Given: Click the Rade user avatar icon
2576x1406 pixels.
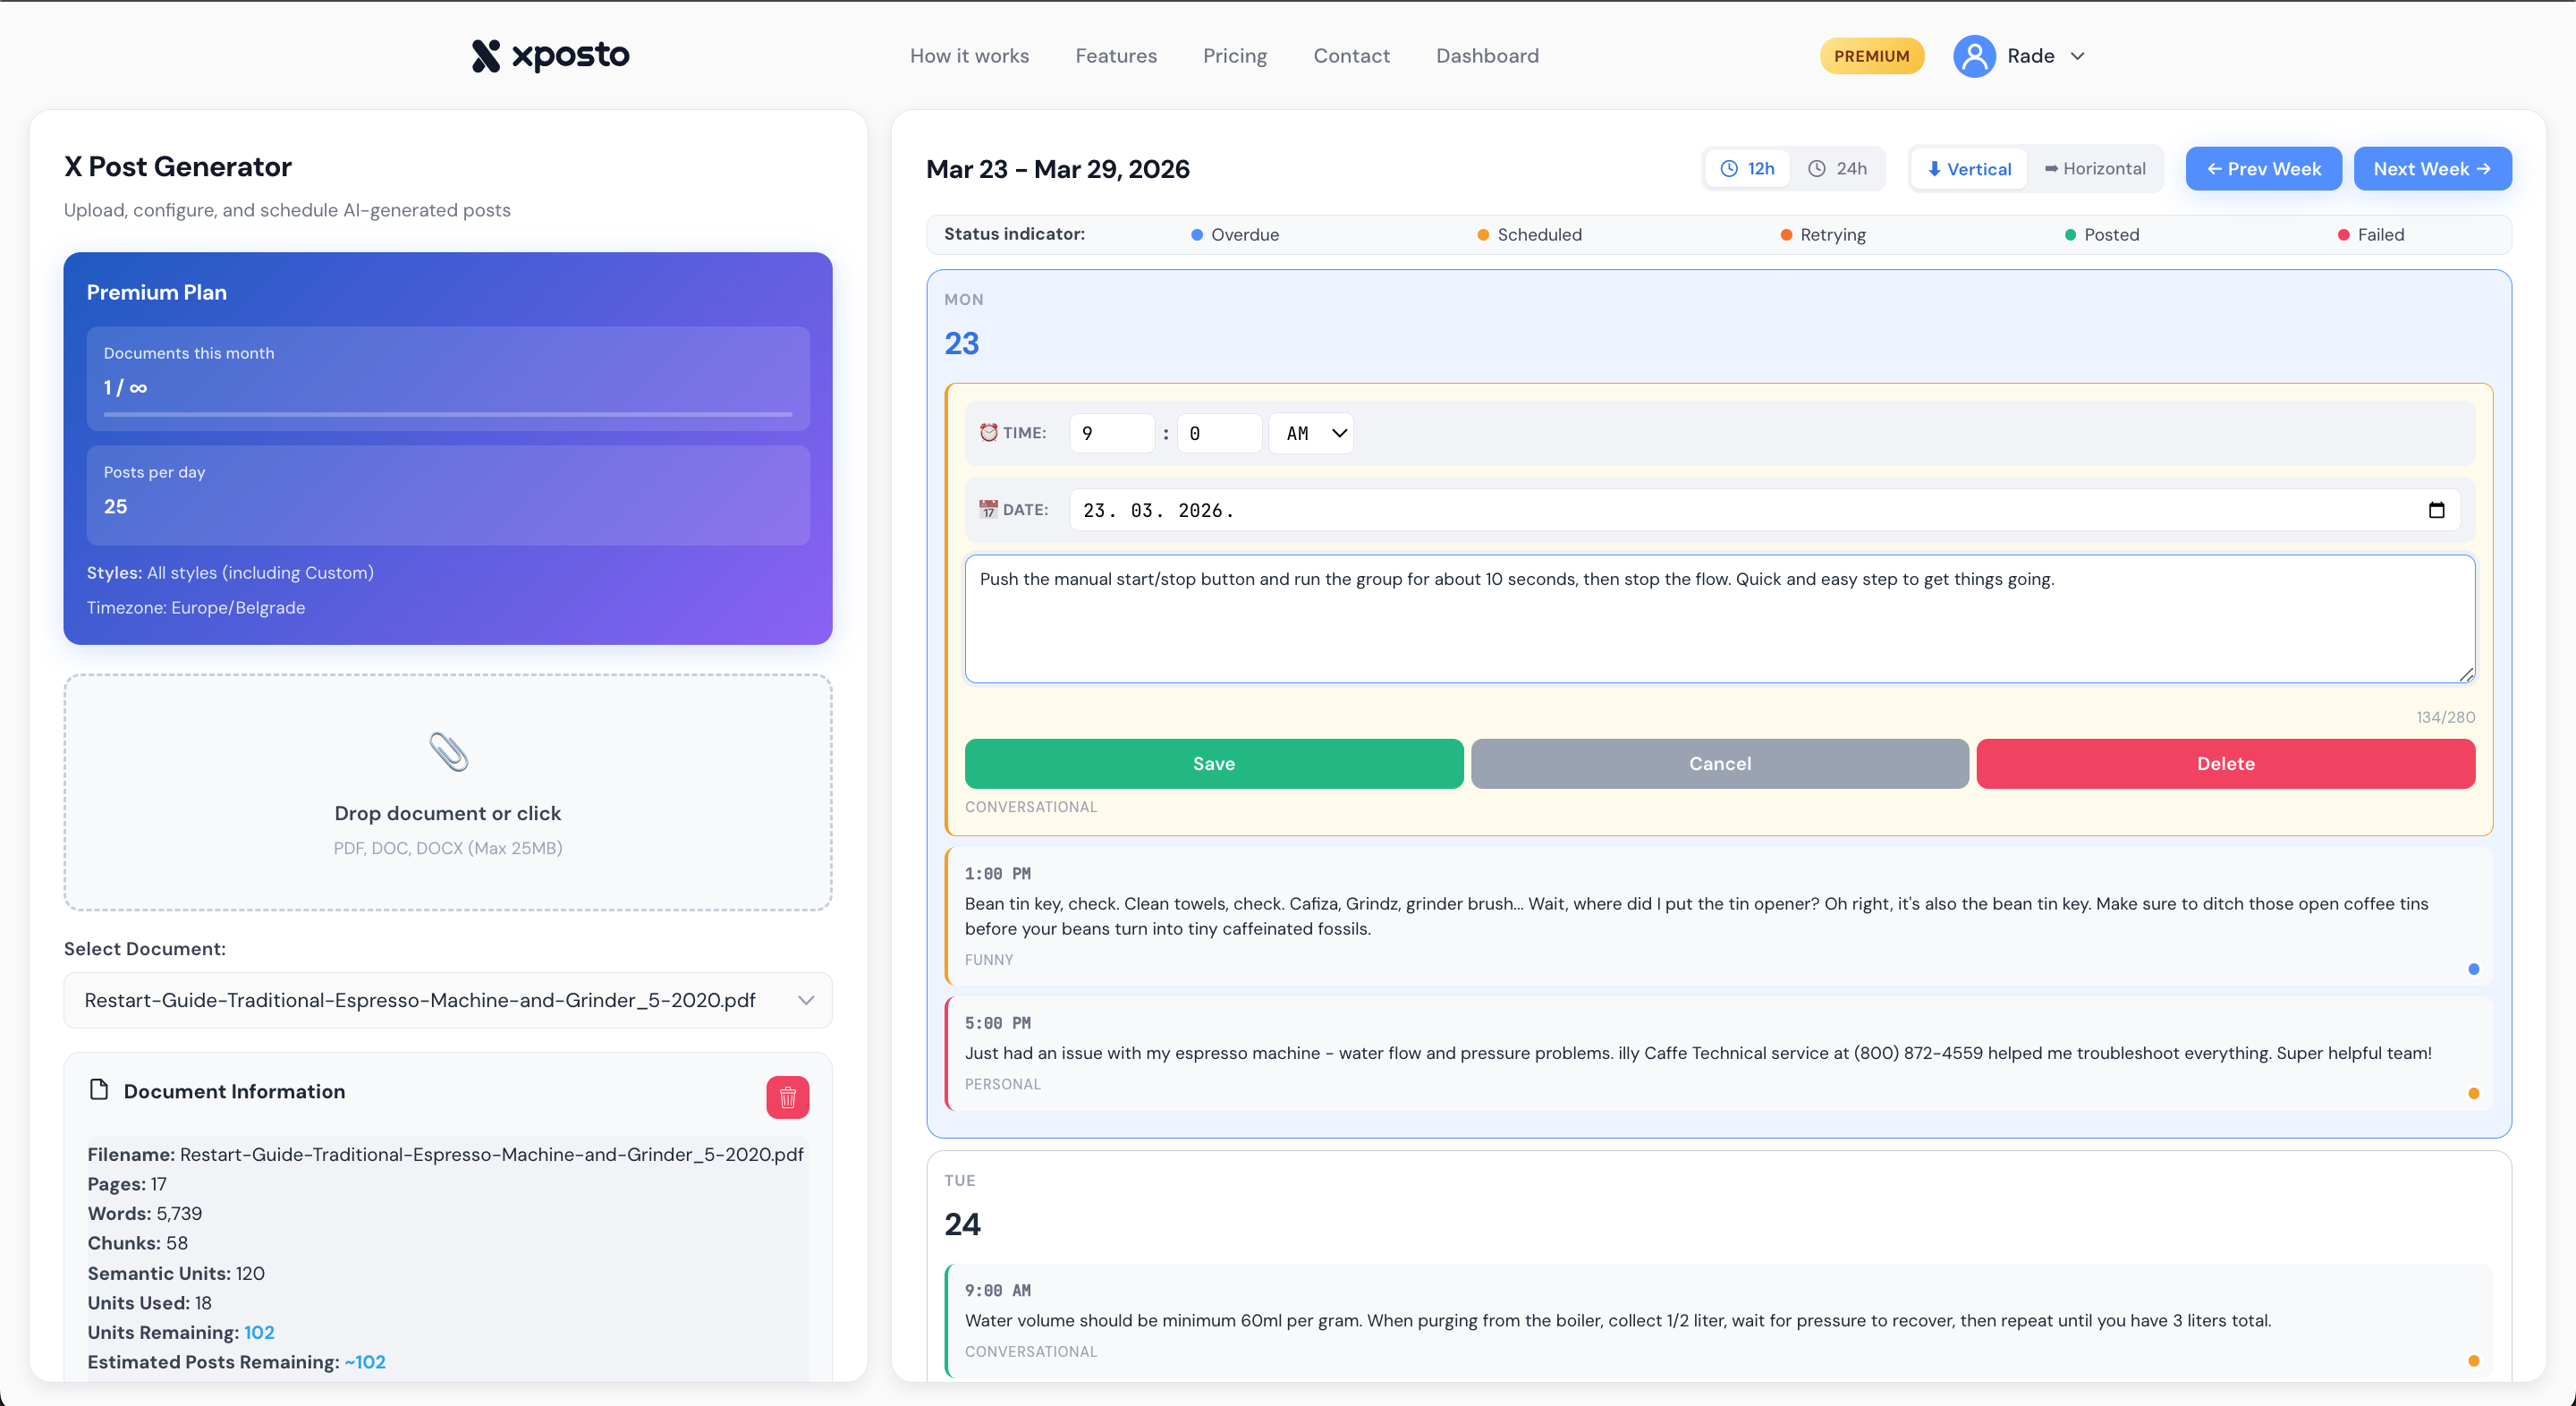Looking at the screenshot, I should point(1974,56).
